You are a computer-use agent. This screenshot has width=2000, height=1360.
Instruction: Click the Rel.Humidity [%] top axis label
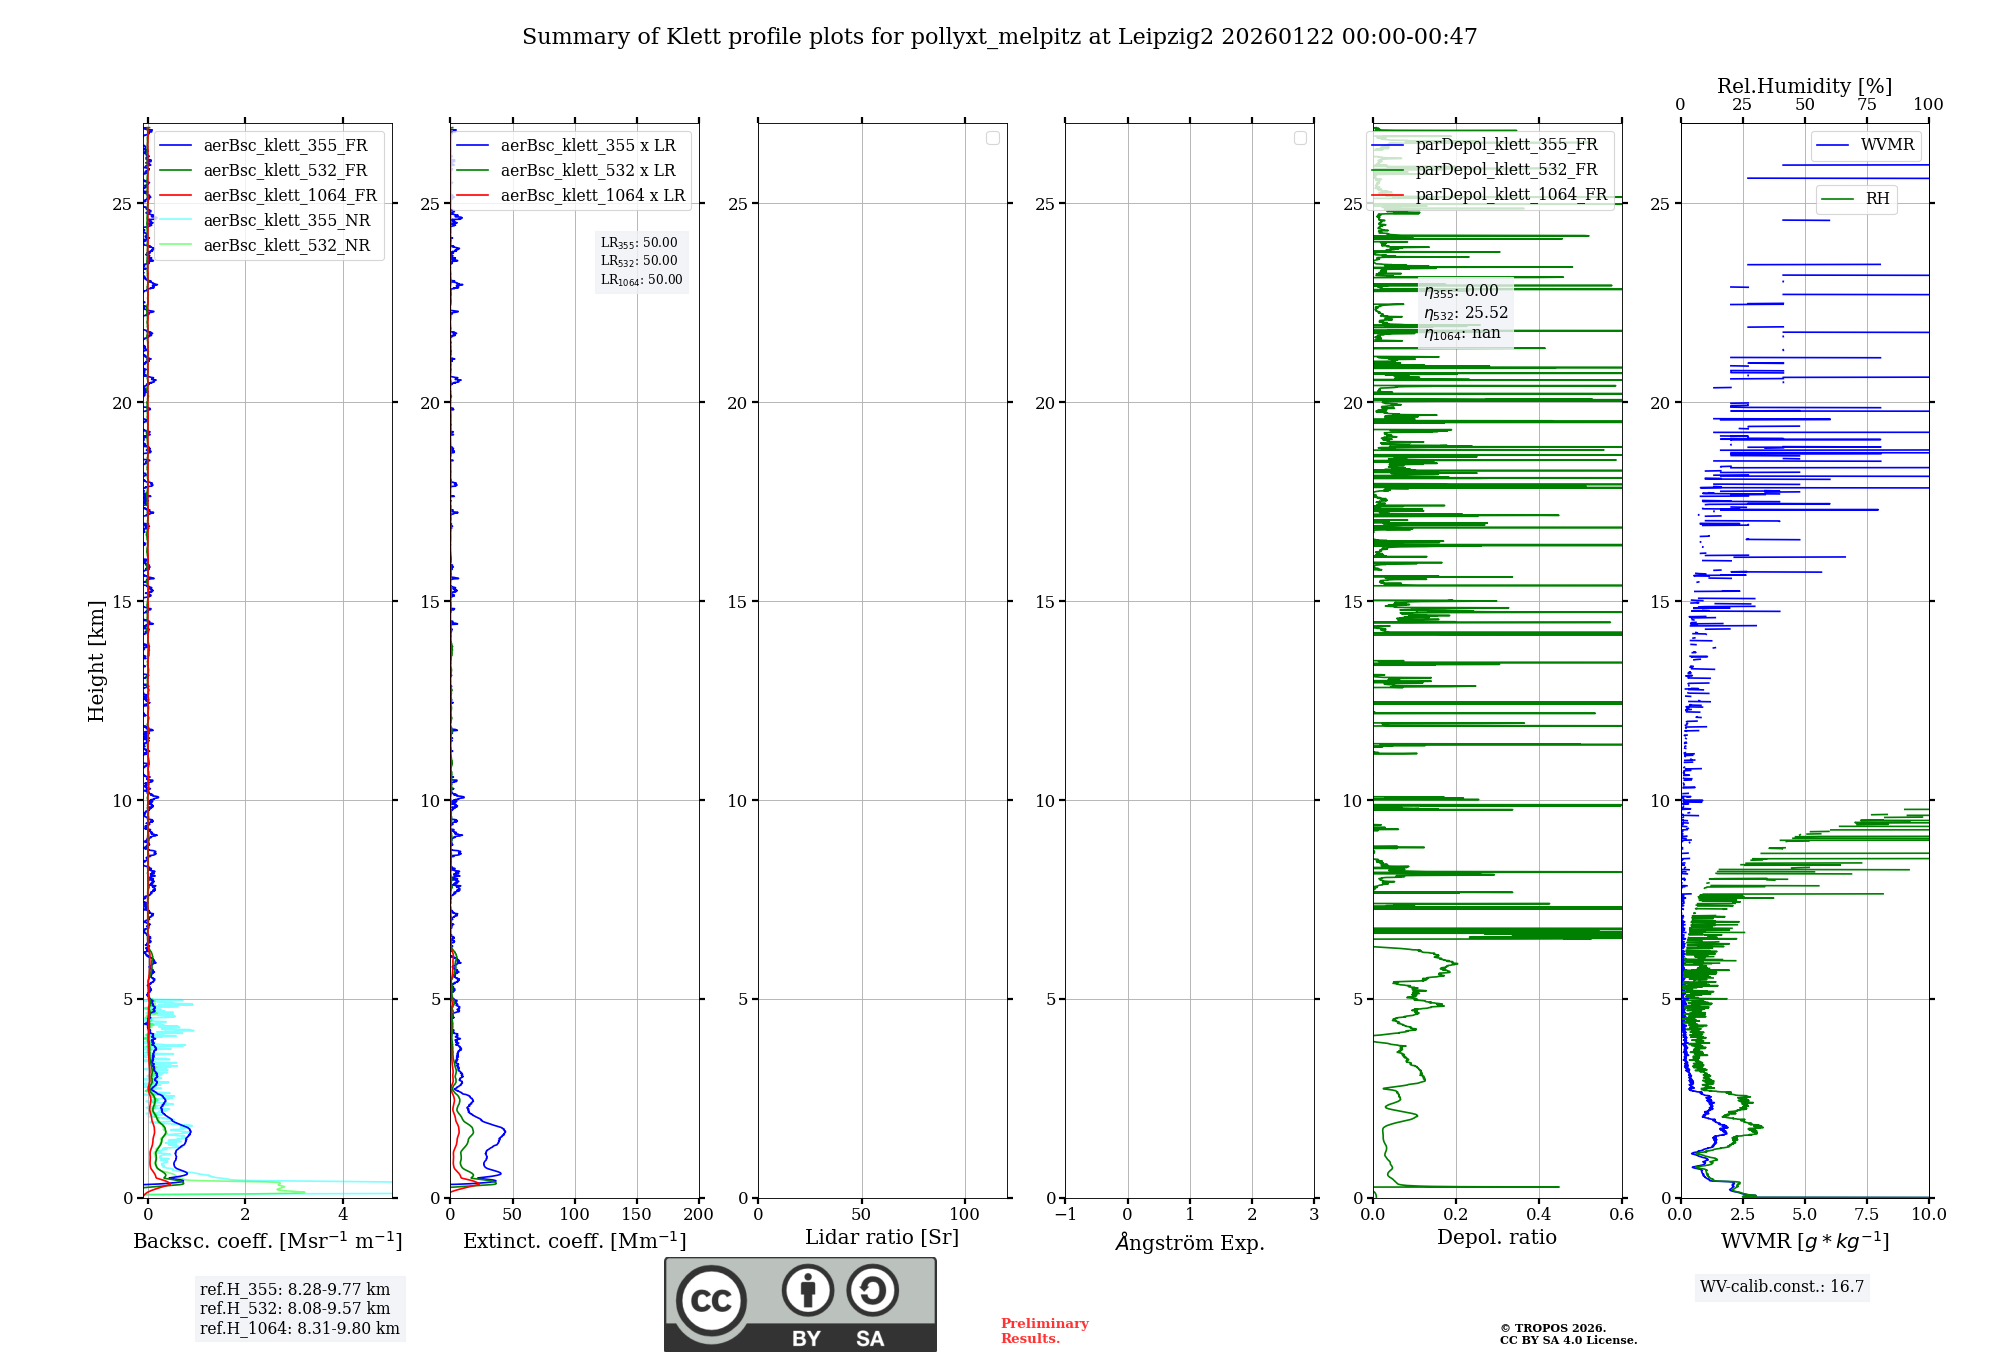click(x=1804, y=86)
